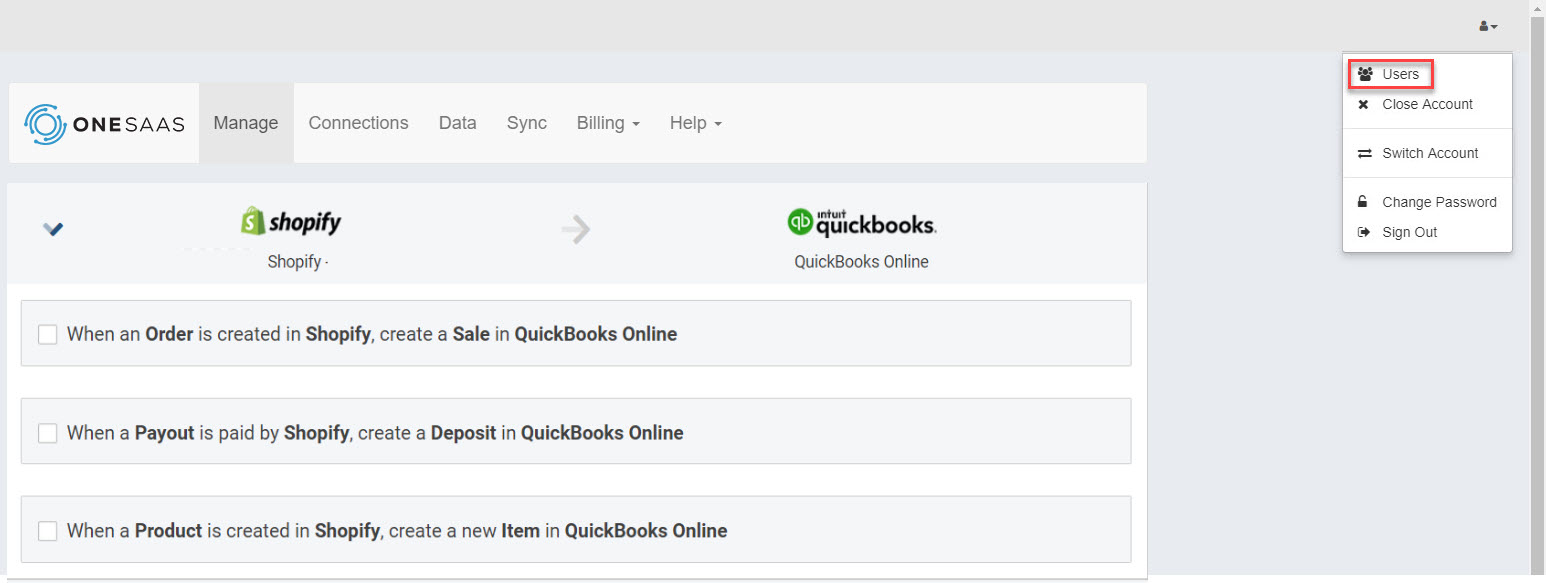Click the Intuit QuickBooks logo

click(862, 221)
